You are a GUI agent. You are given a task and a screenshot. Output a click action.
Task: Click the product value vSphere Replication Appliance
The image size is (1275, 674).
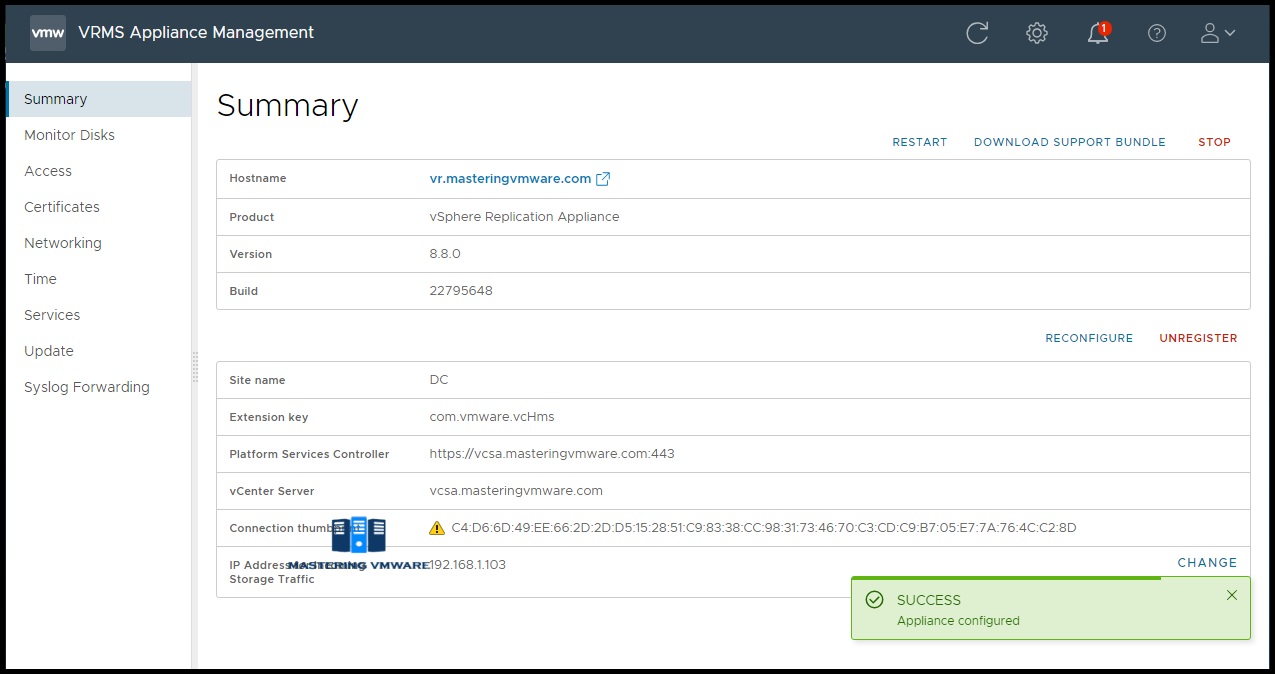pos(524,217)
